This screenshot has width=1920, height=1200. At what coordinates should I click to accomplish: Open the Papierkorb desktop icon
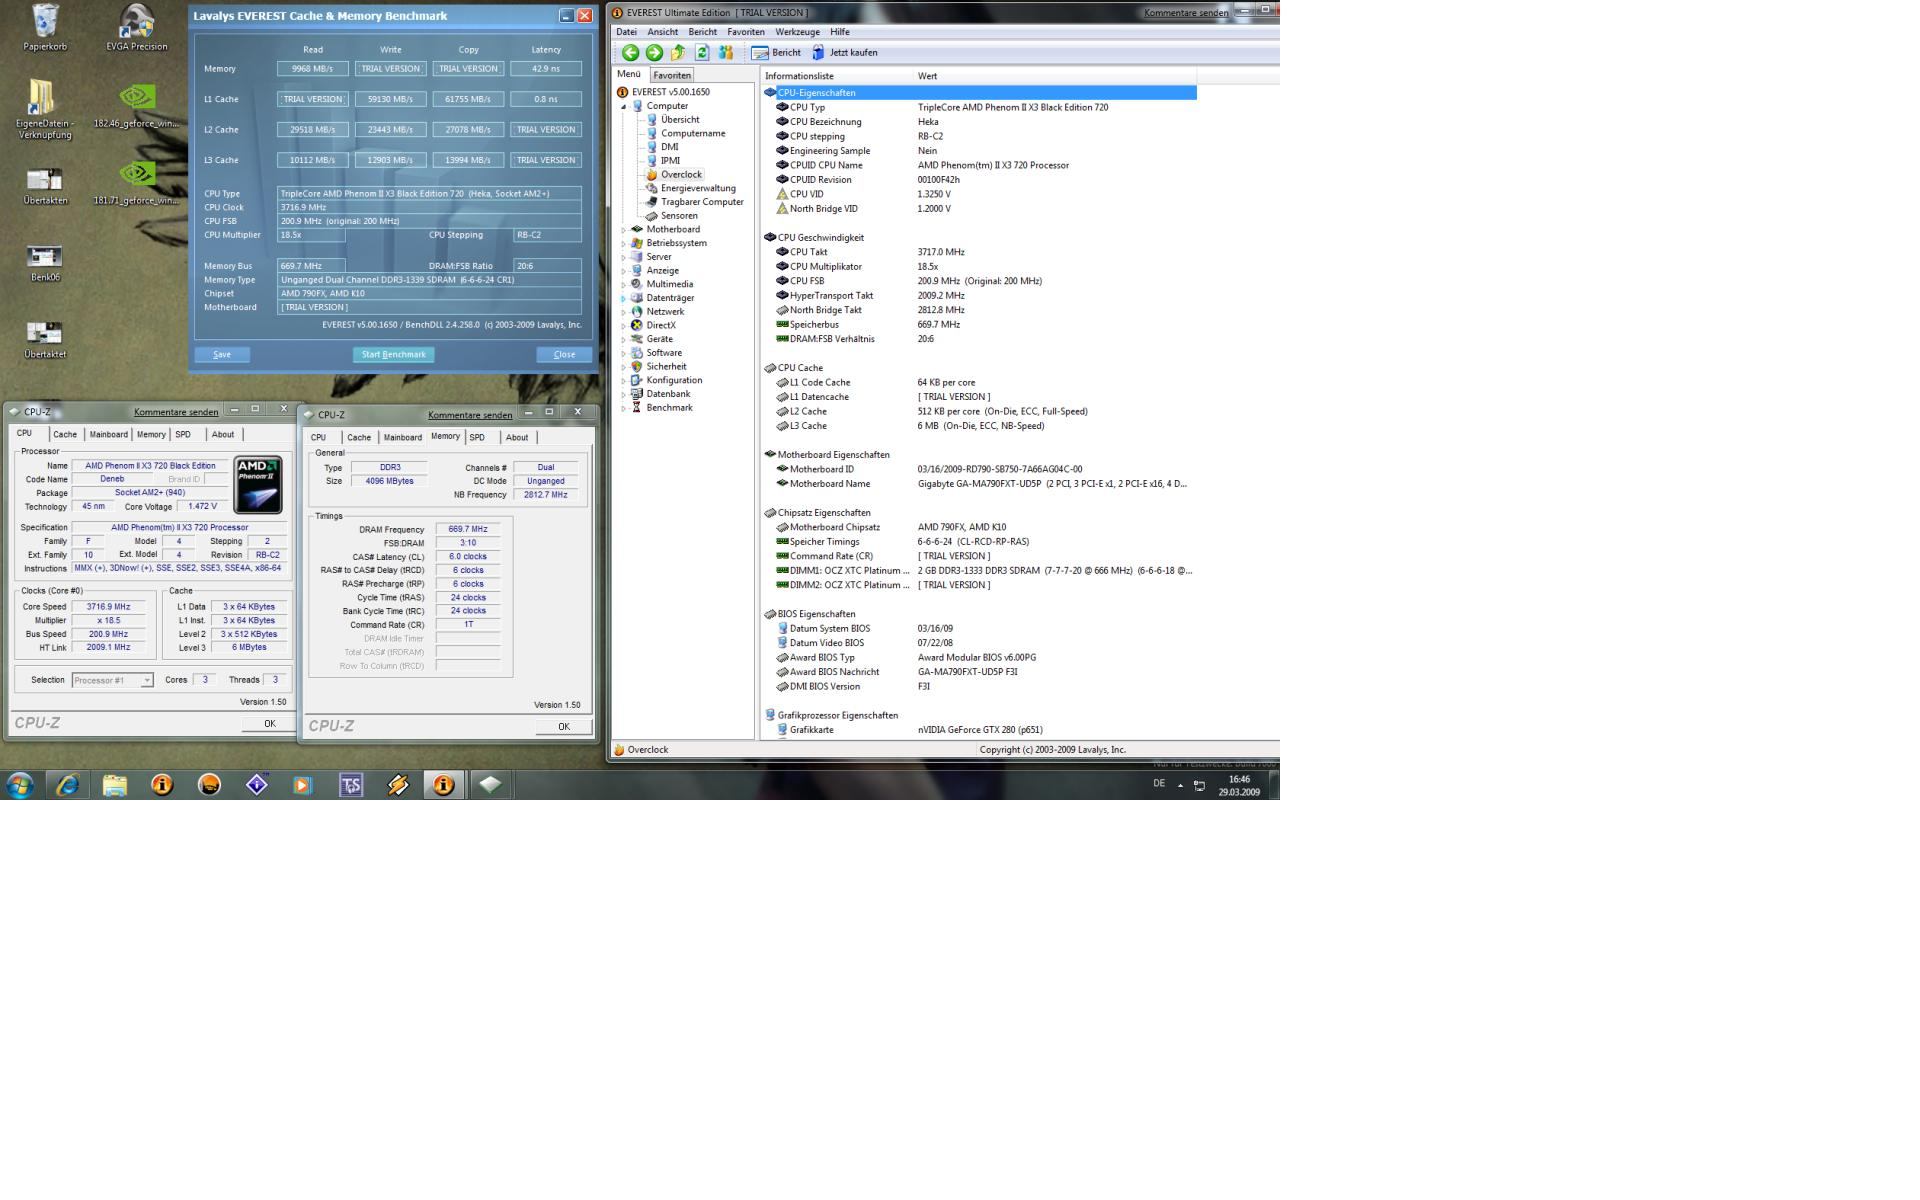pos(45,27)
